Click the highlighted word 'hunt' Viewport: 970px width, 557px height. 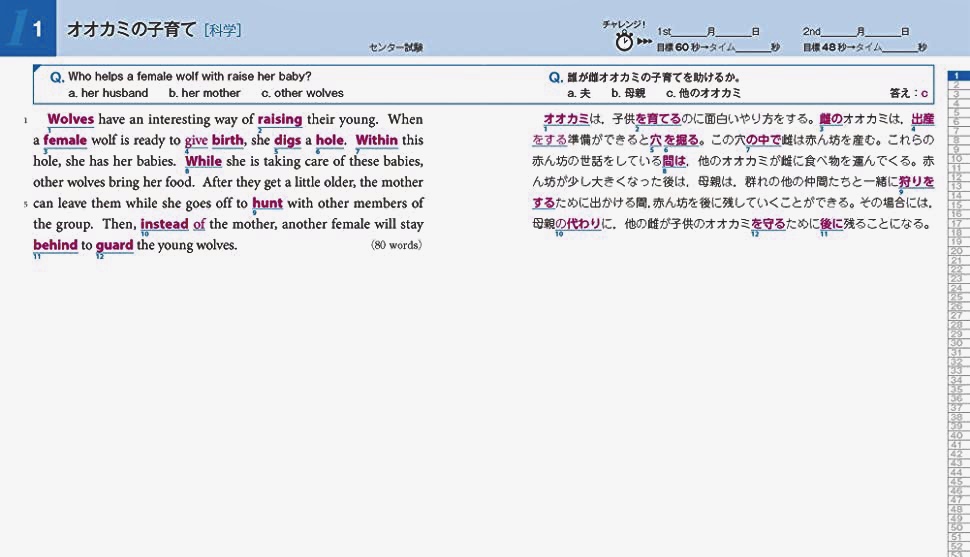(267, 203)
